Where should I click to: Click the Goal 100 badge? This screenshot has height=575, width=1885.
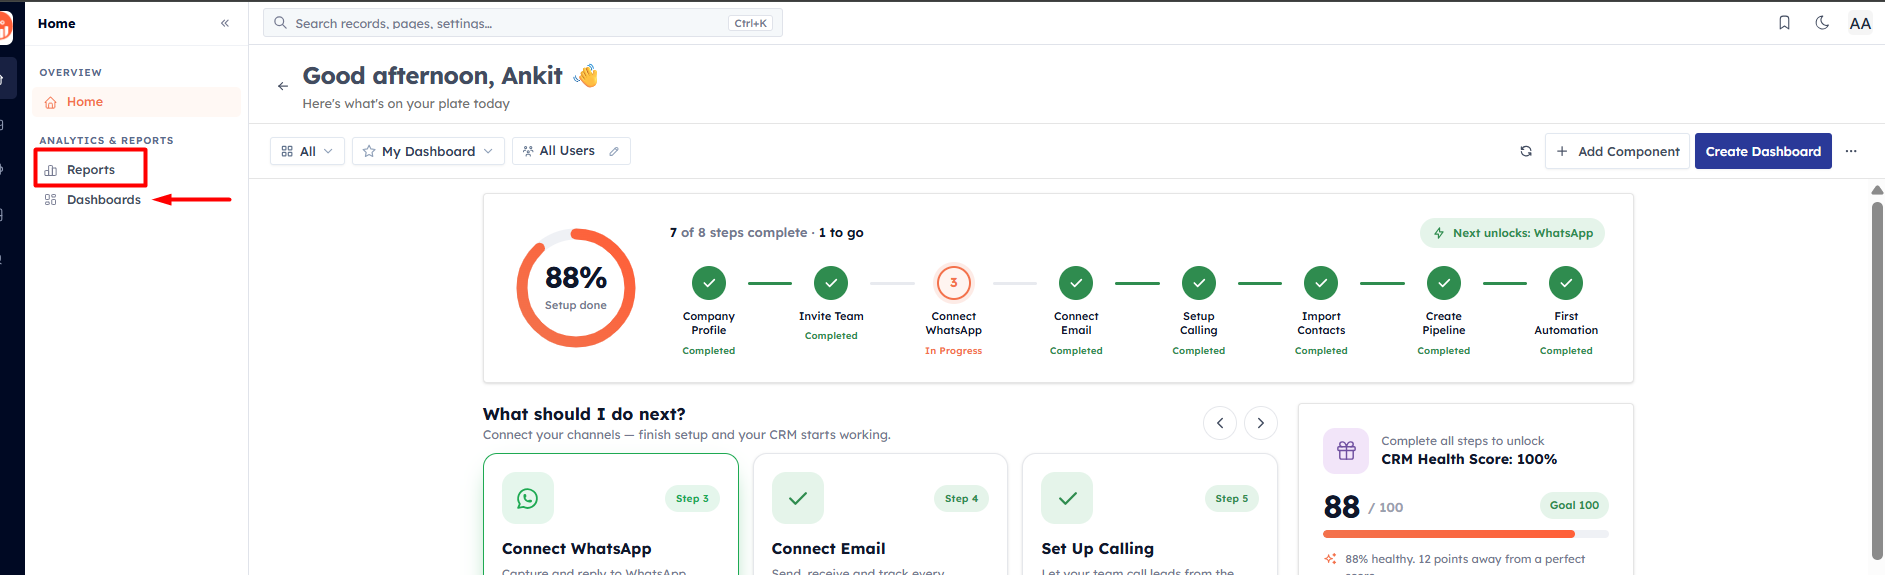[1574, 505]
